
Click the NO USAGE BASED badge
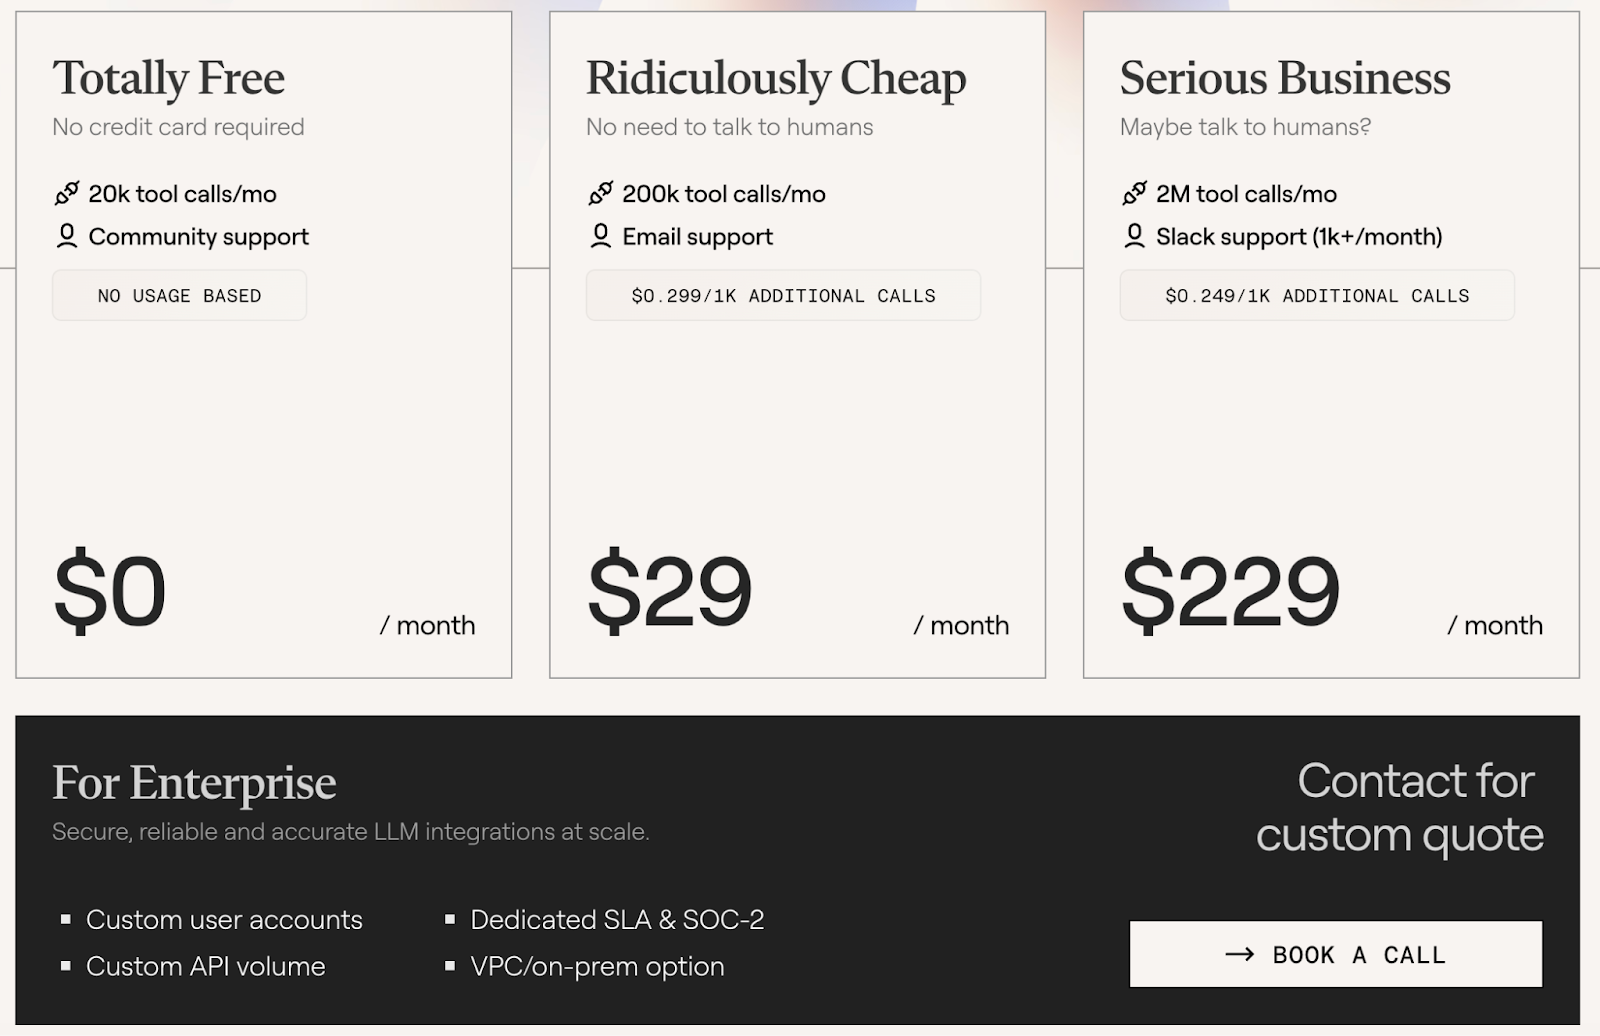[x=178, y=295]
